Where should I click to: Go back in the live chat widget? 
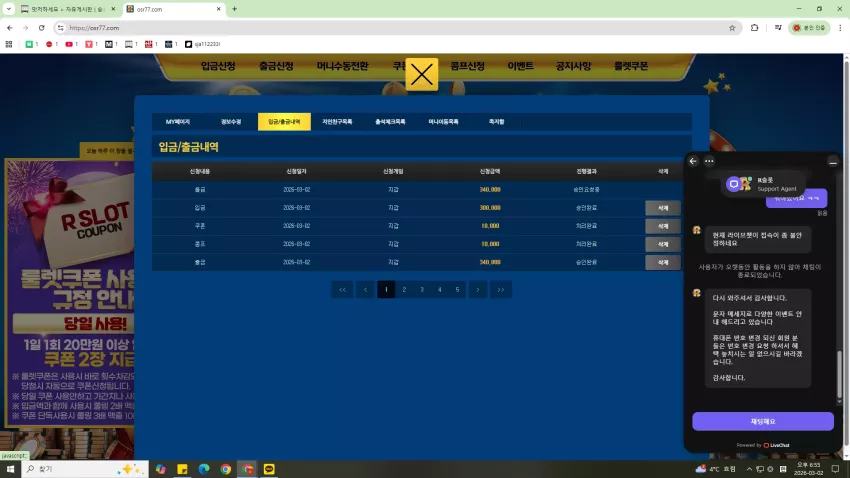coord(693,161)
